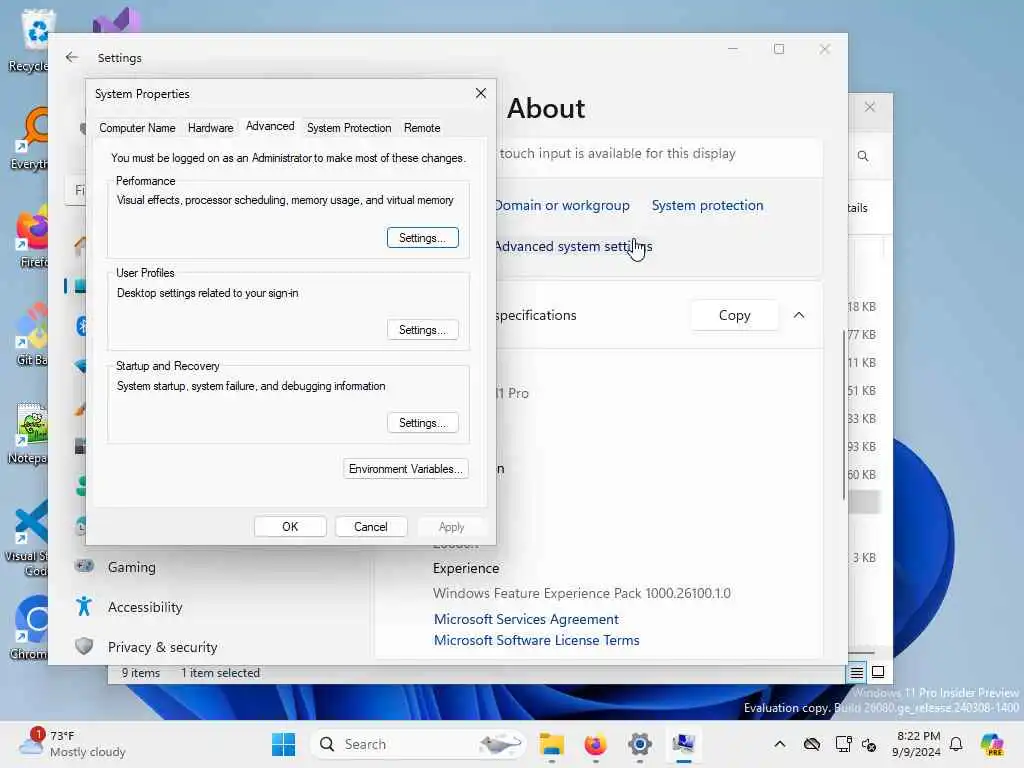Open Microsoft Software License Terms link
Viewport: 1024px width, 768px height.
[536, 640]
